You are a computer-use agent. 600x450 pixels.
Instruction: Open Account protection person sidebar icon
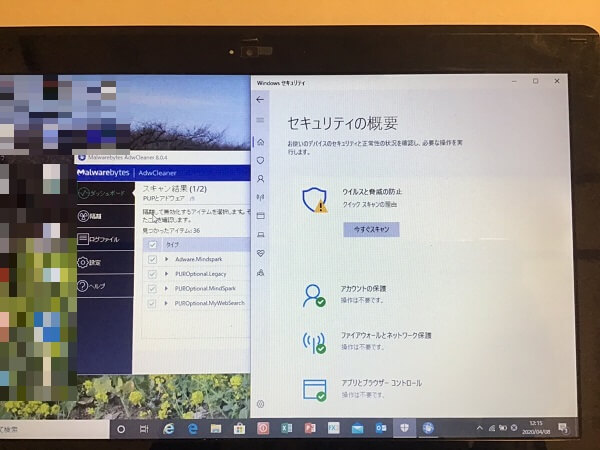261,179
